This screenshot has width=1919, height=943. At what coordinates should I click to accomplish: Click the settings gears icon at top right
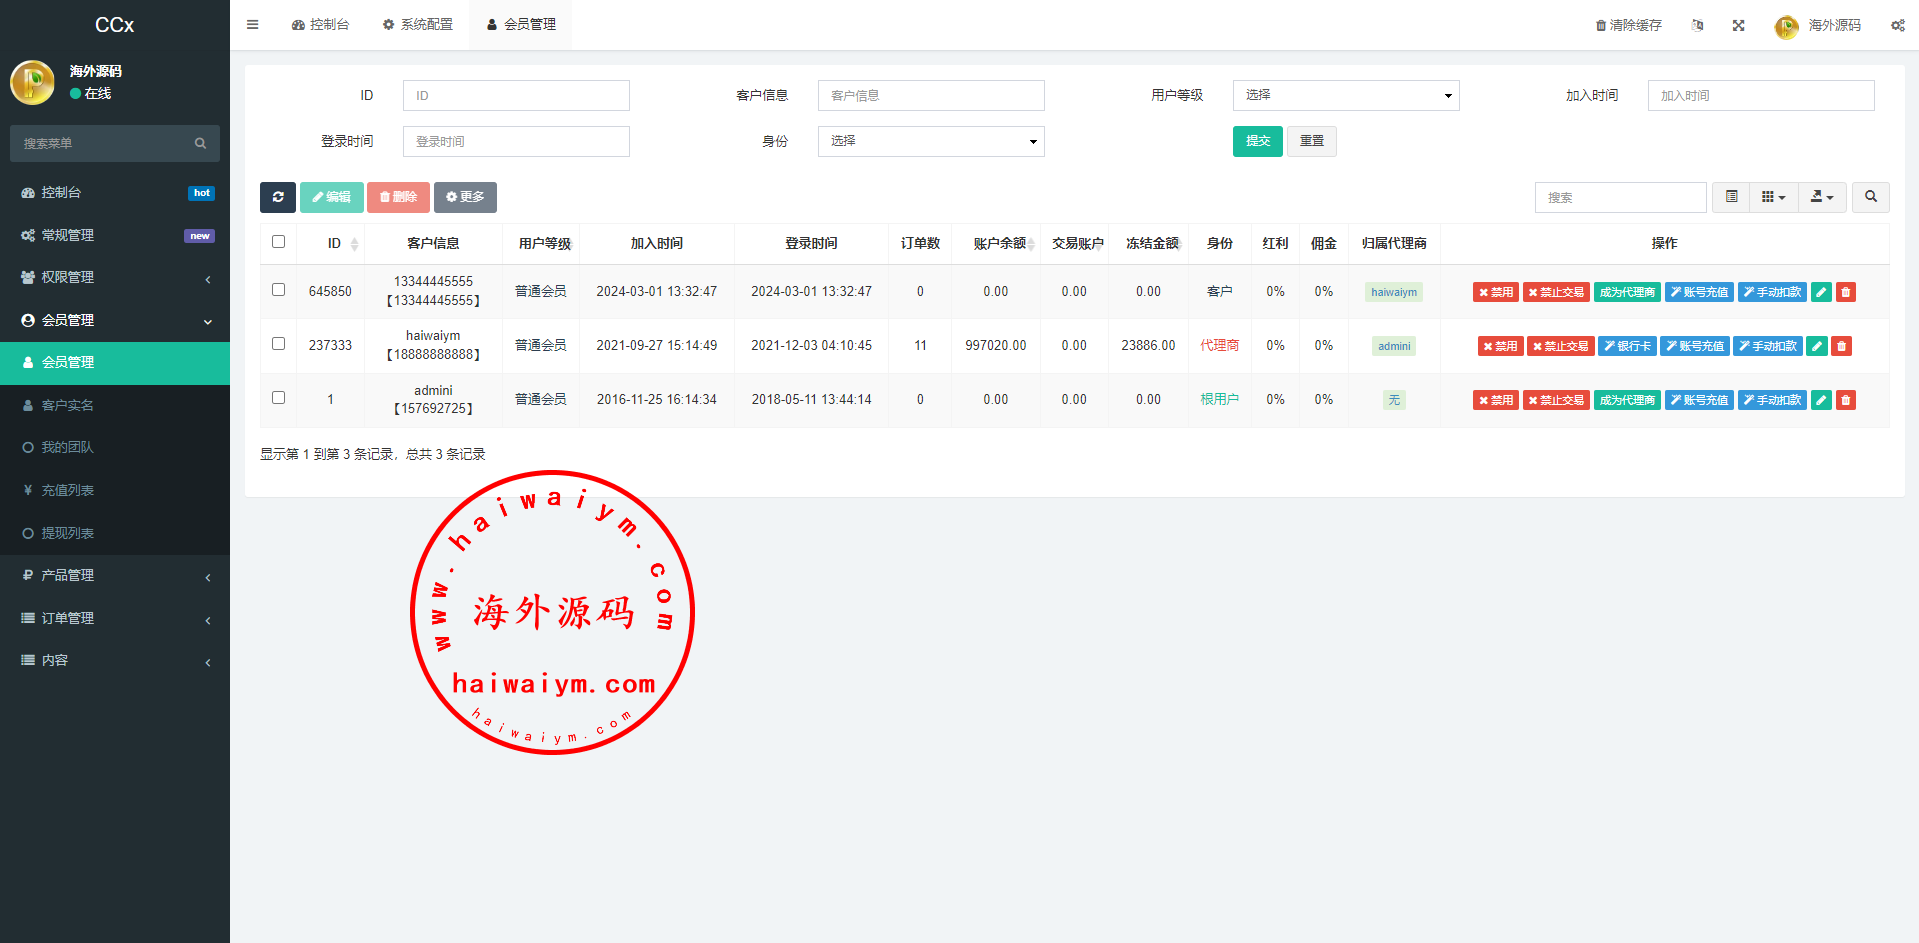[1897, 25]
